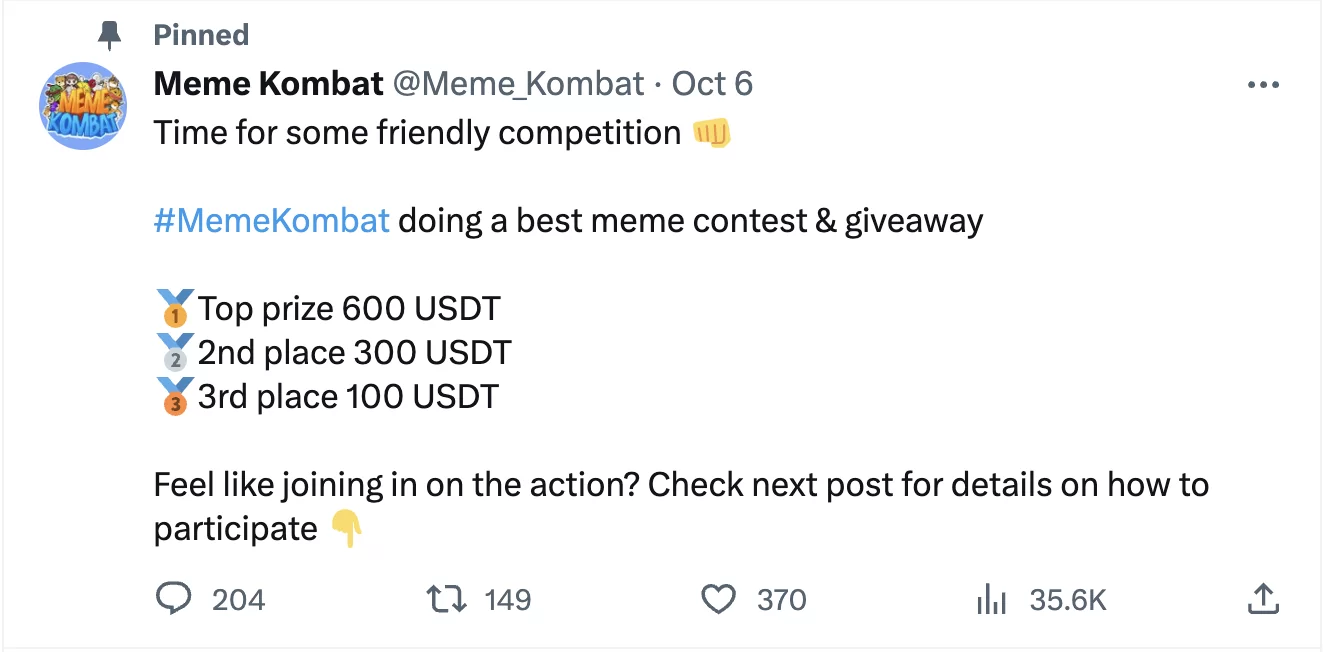Image resolution: width=1324 pixels, height=652 pixels.
Task: Open the Meme Kombat profile avatar
Action: coord(83,106)
